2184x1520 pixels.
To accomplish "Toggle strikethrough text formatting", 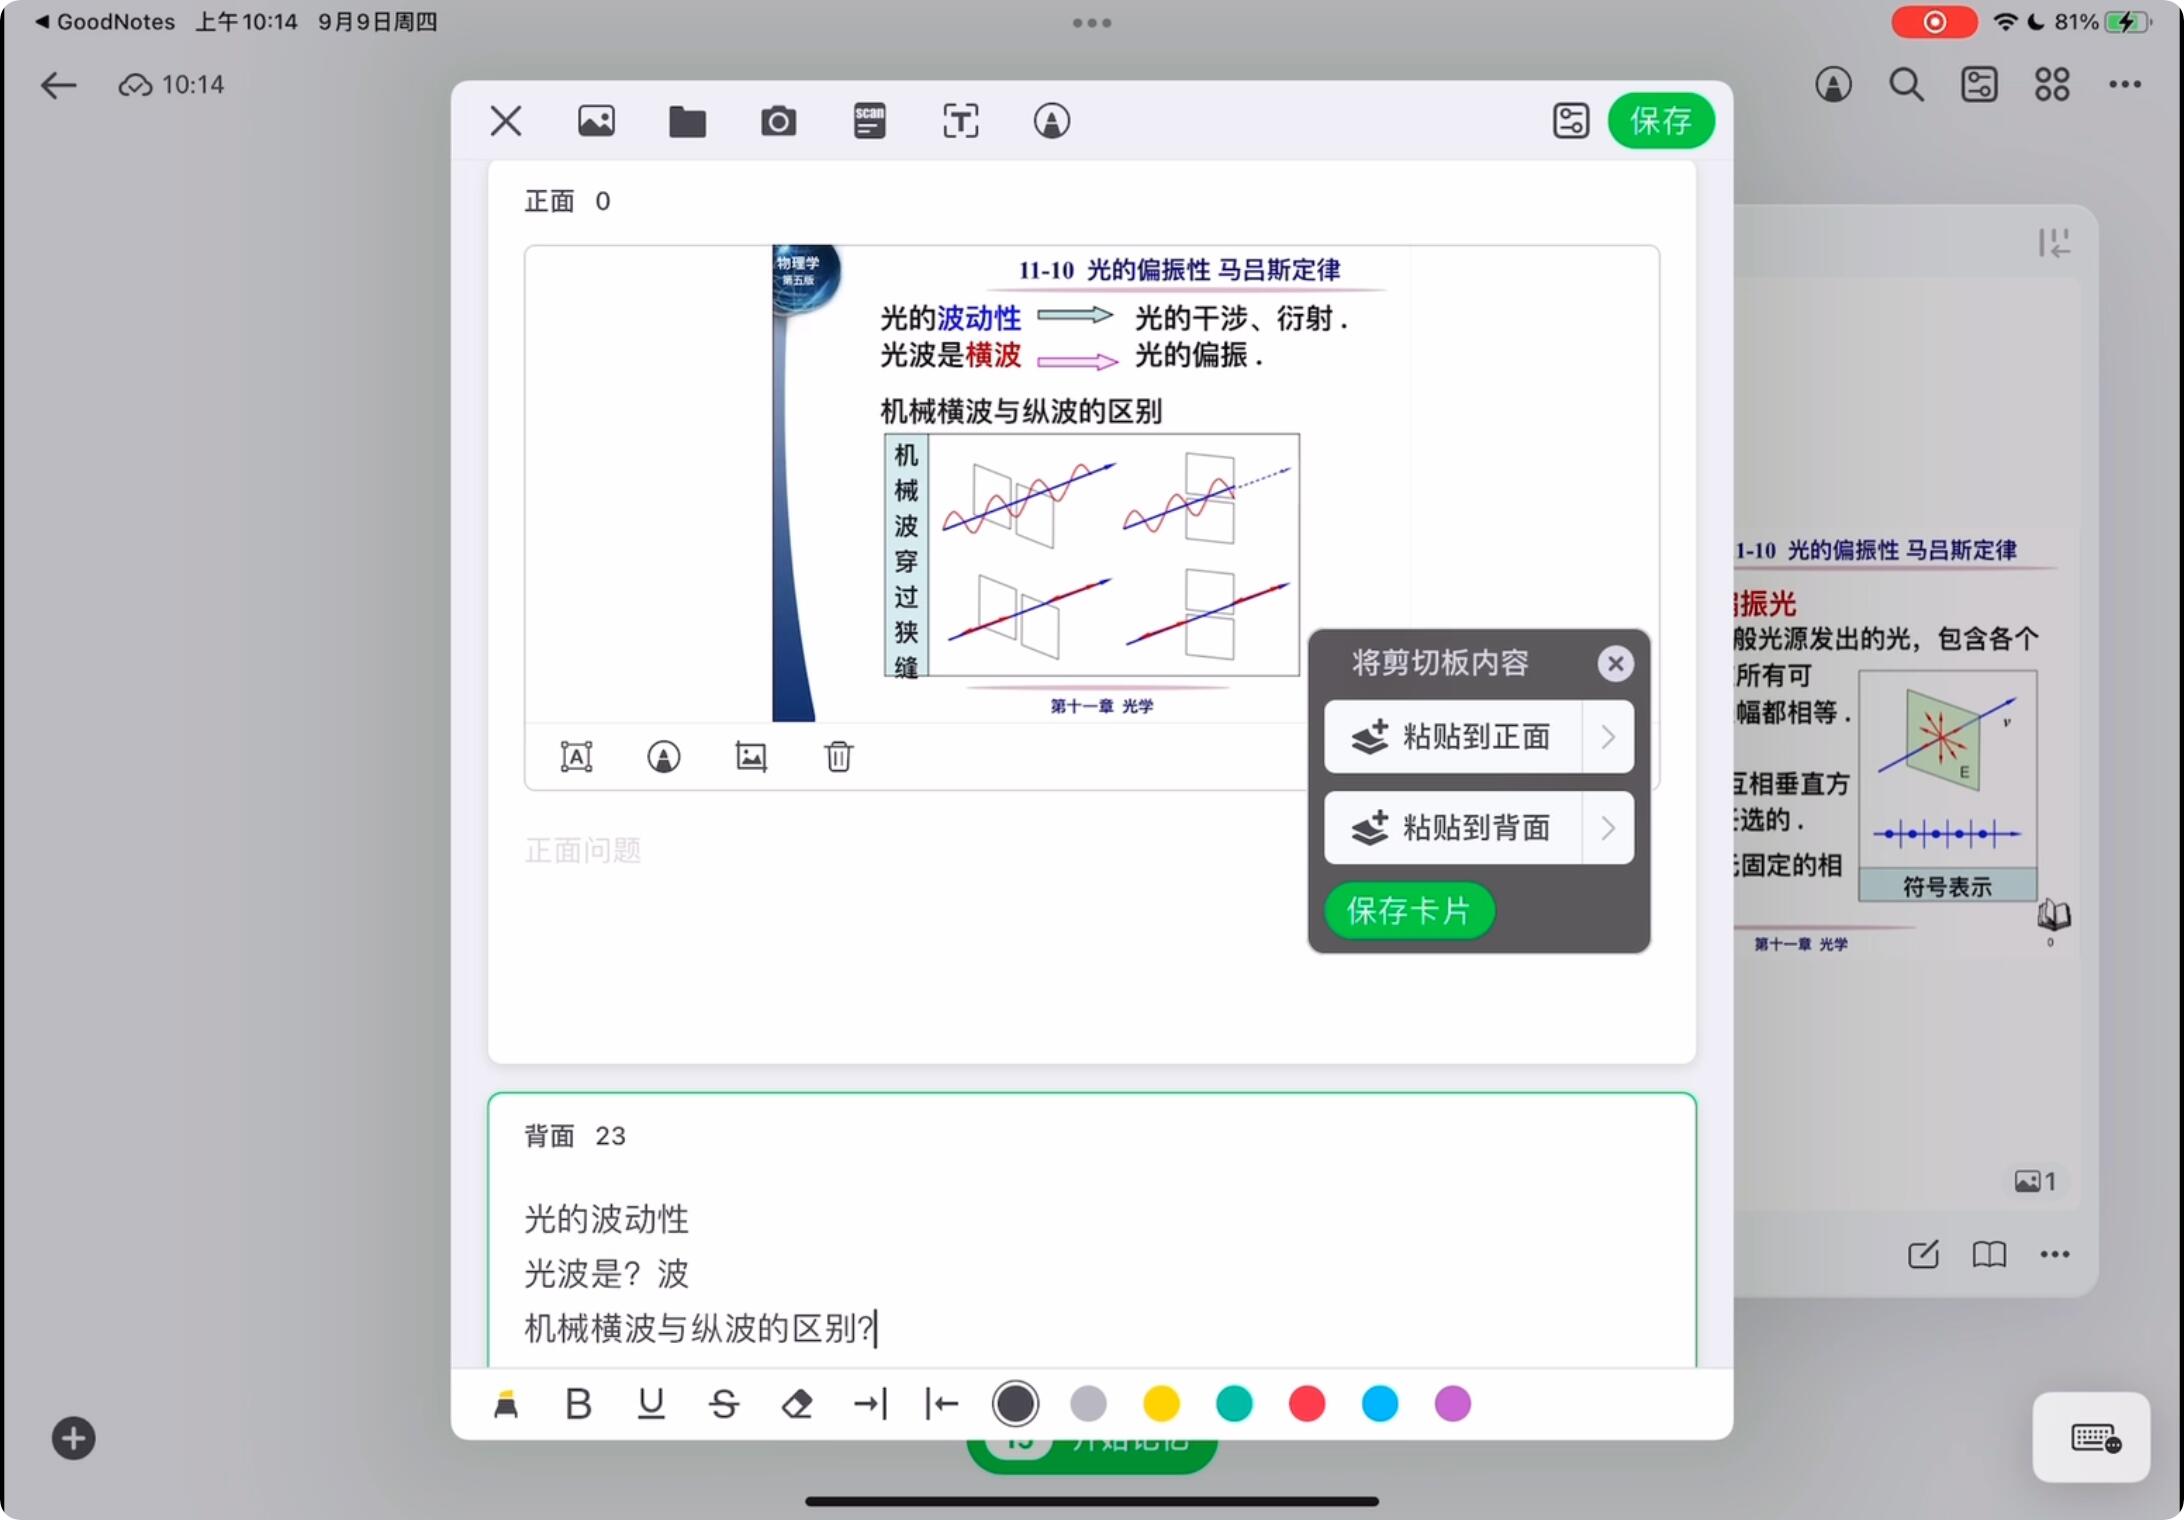I will tap(724, 1404).
